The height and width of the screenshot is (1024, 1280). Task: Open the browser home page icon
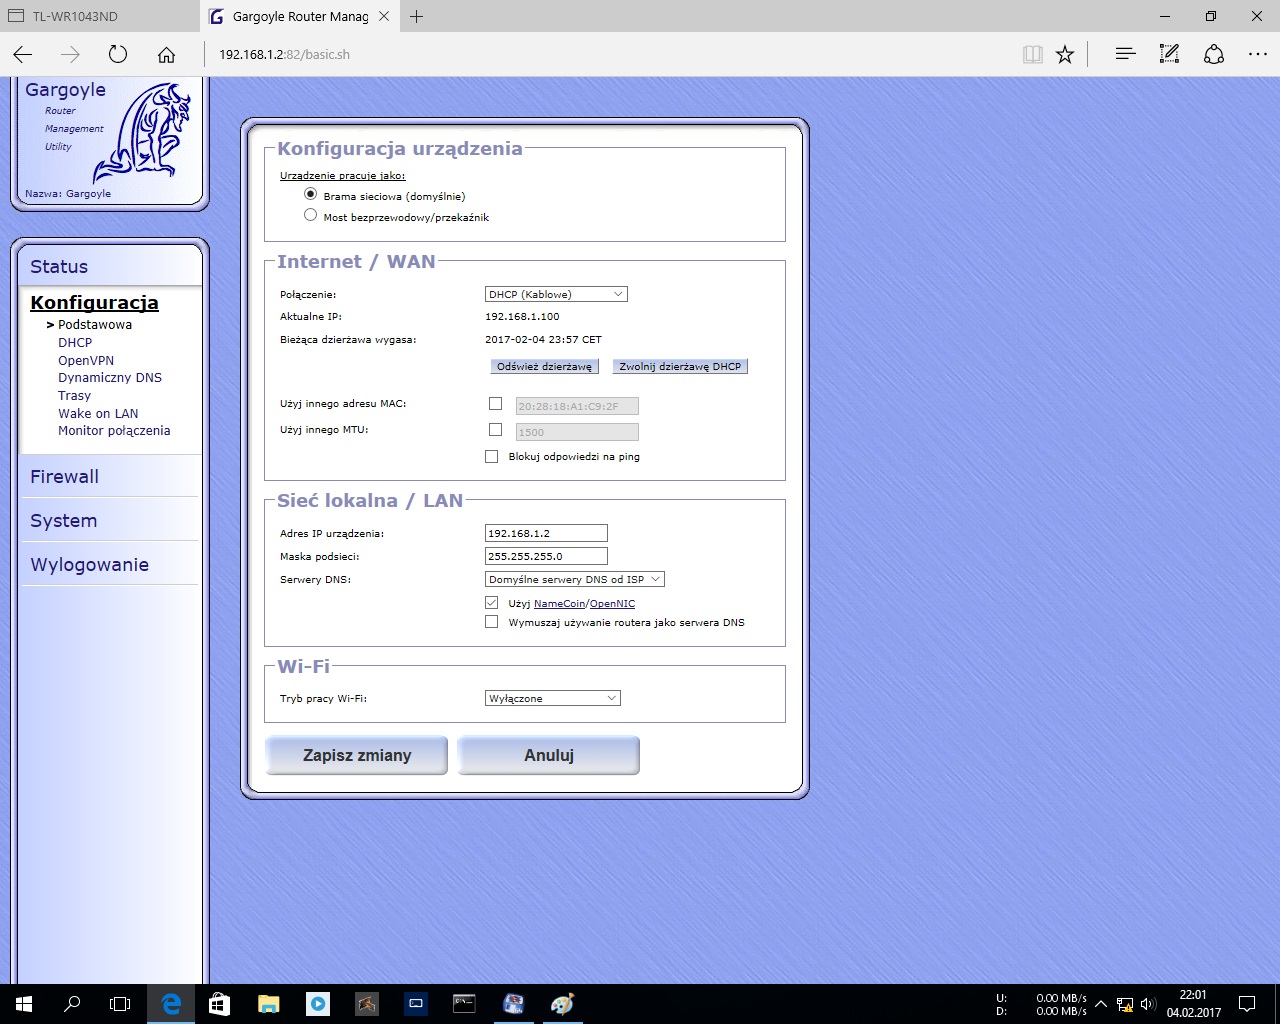tap(166, 54)
